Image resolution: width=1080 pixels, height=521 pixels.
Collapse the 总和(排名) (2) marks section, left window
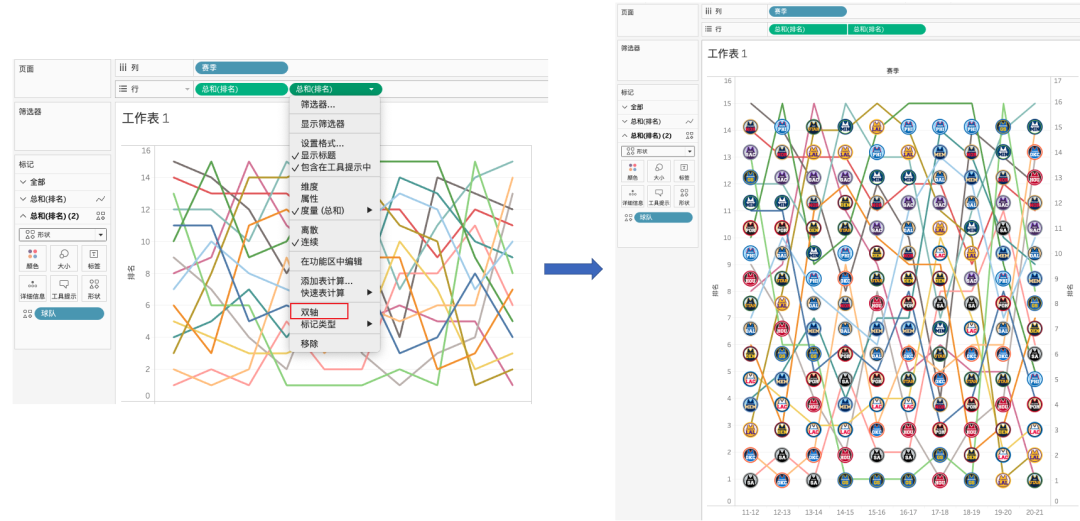(23, 216)
